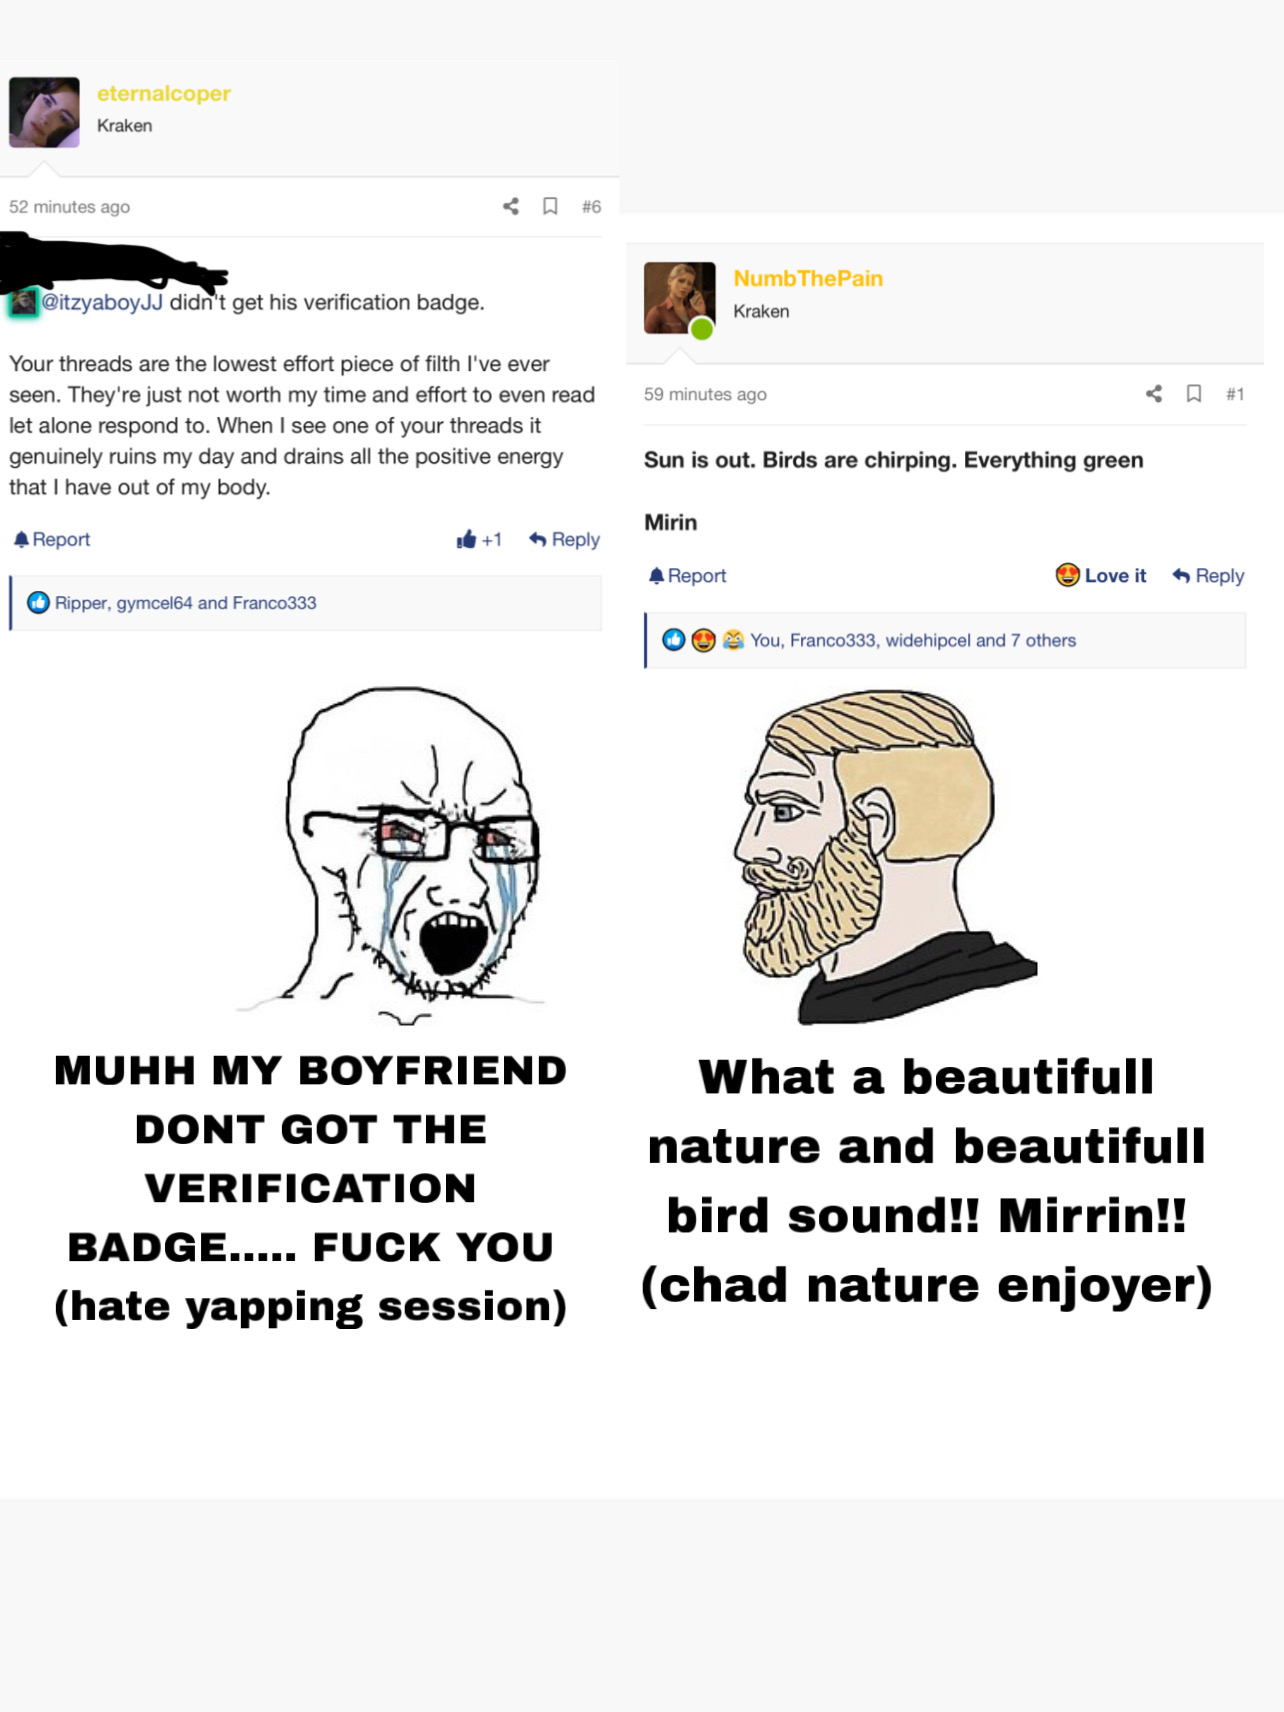1284x1712 pixels.
Task: Open the @itzyaboyJJ mention
Action: 101,302
